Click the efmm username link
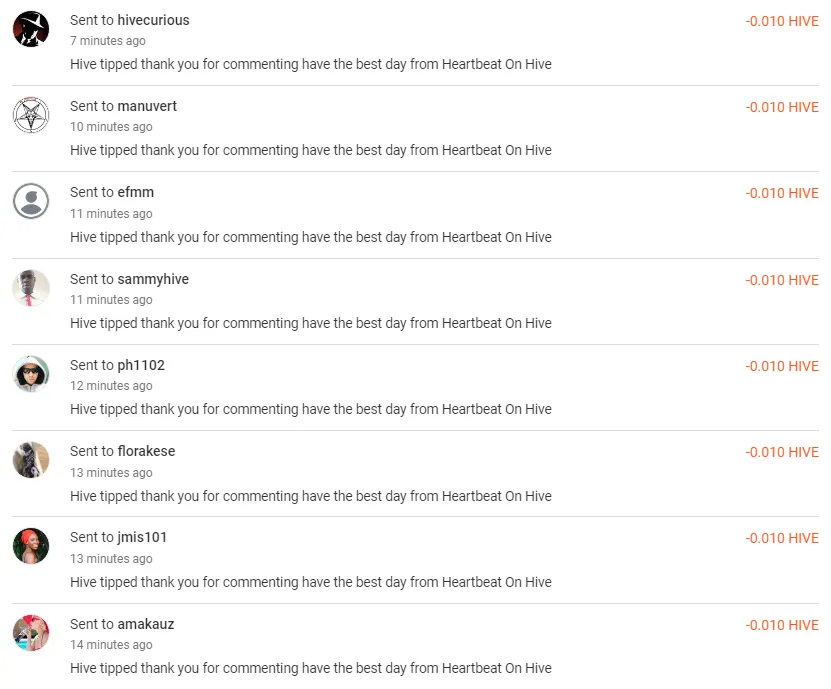The width and height of the screenshot is (831, 689). coord(135,192)
